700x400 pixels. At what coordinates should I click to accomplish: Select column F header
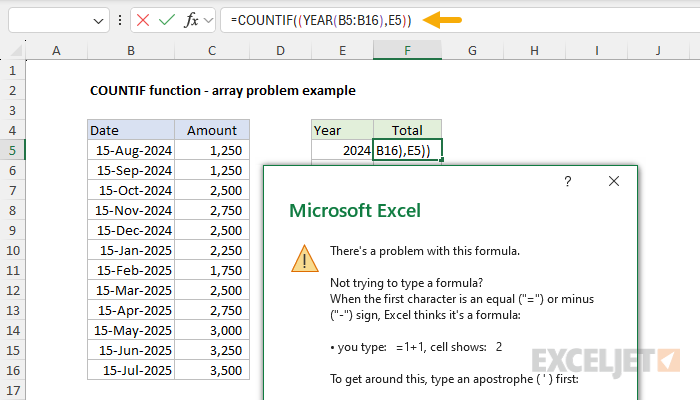(408, 50)
